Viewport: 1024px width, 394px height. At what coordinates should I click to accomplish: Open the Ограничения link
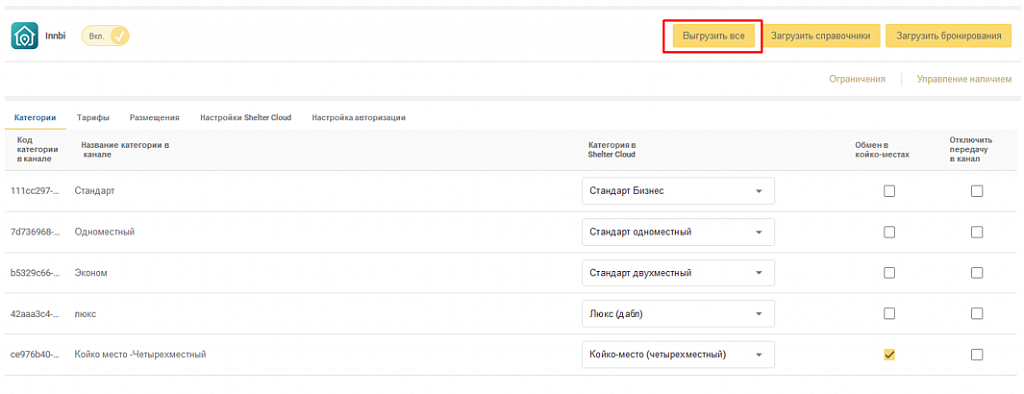pos(857,79)
